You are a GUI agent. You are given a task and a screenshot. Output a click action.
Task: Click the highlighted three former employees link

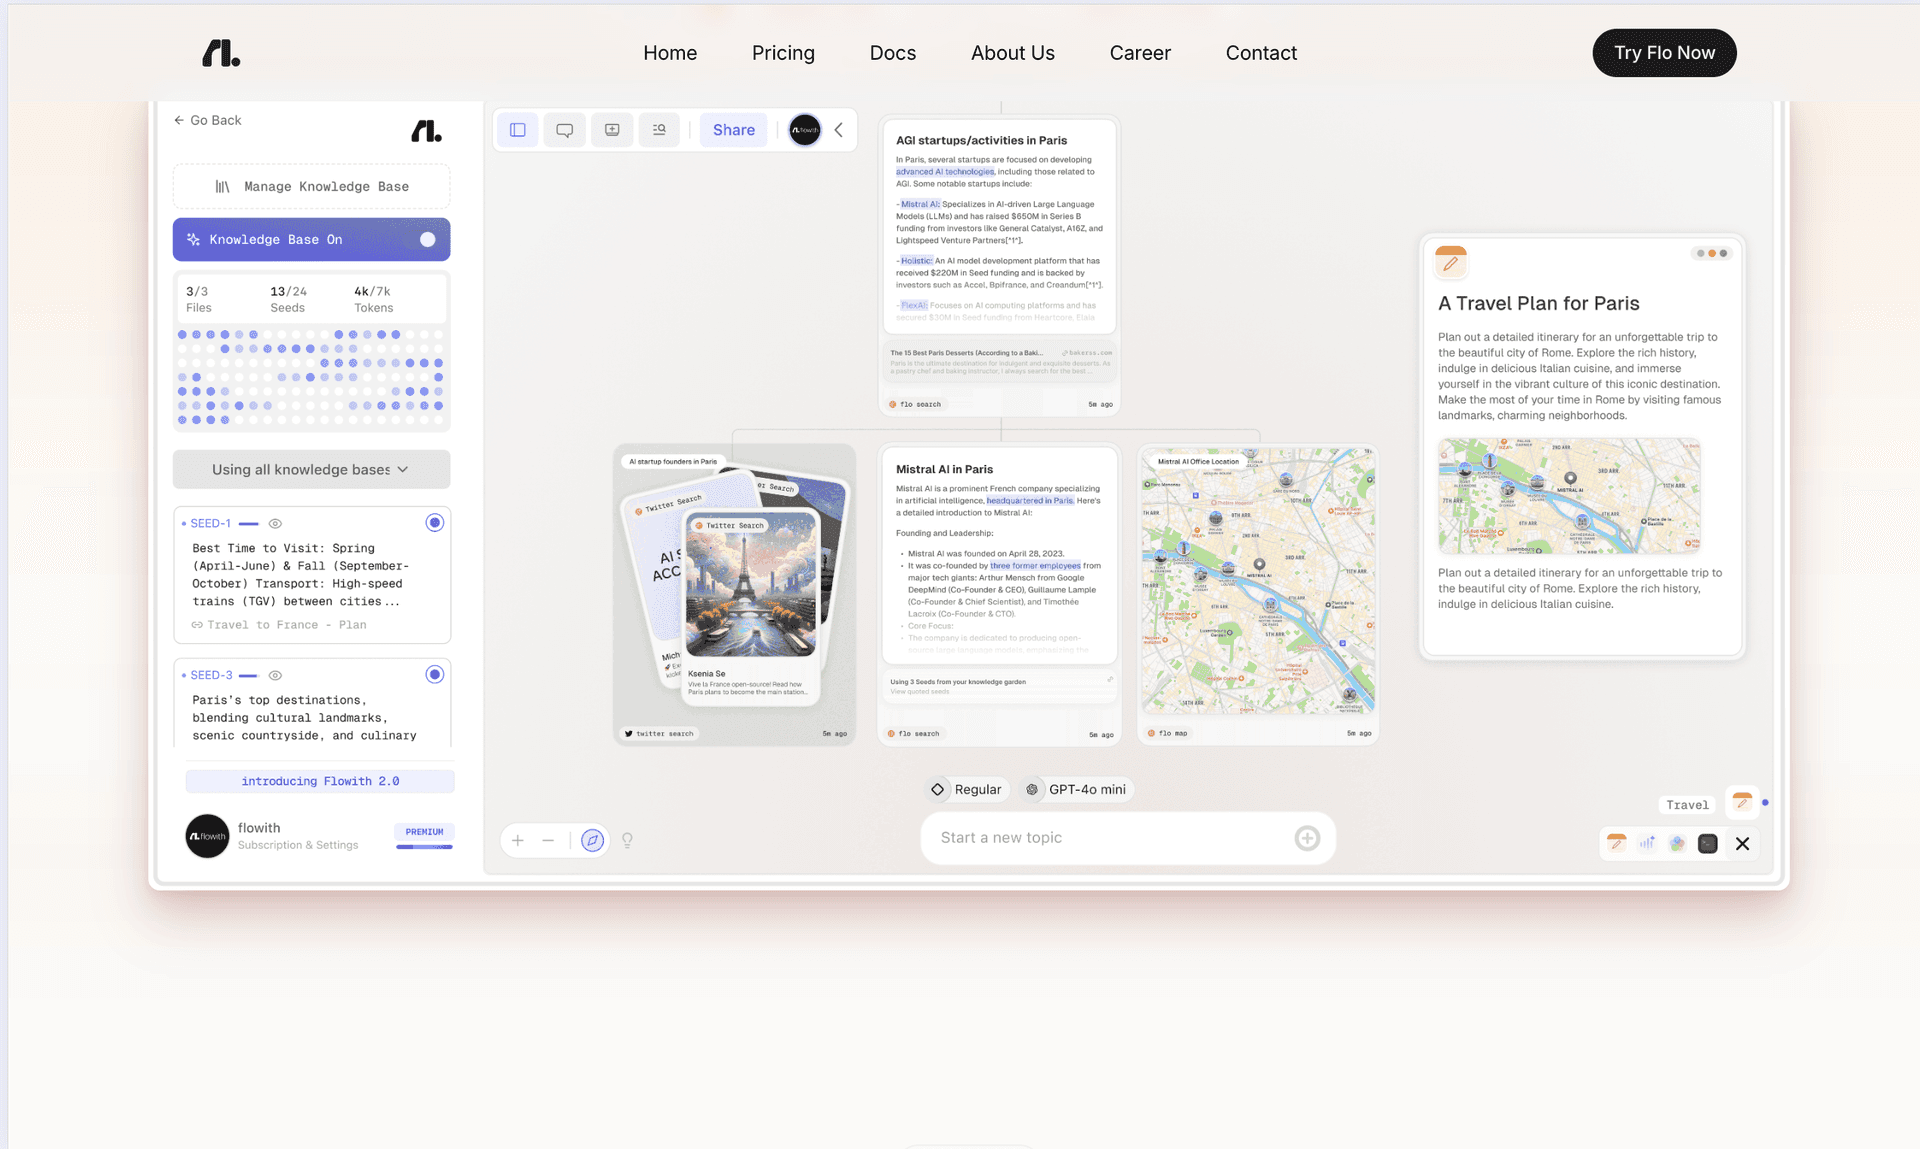[1035, 565]
